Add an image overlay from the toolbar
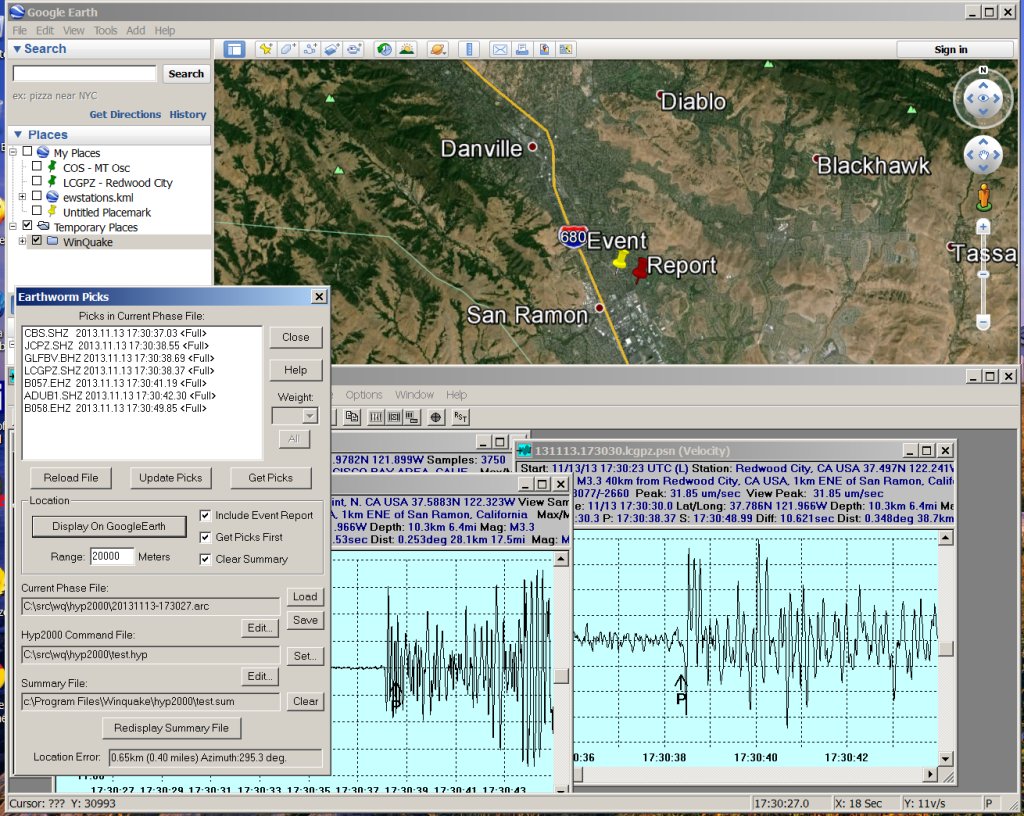Screen dimensions: 1024x816 coord(332,50)
